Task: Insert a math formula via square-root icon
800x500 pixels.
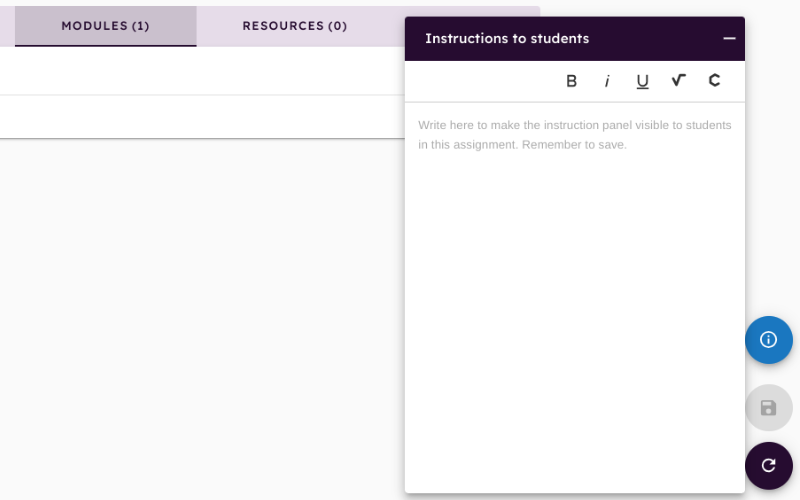Action: pos(679,81)
